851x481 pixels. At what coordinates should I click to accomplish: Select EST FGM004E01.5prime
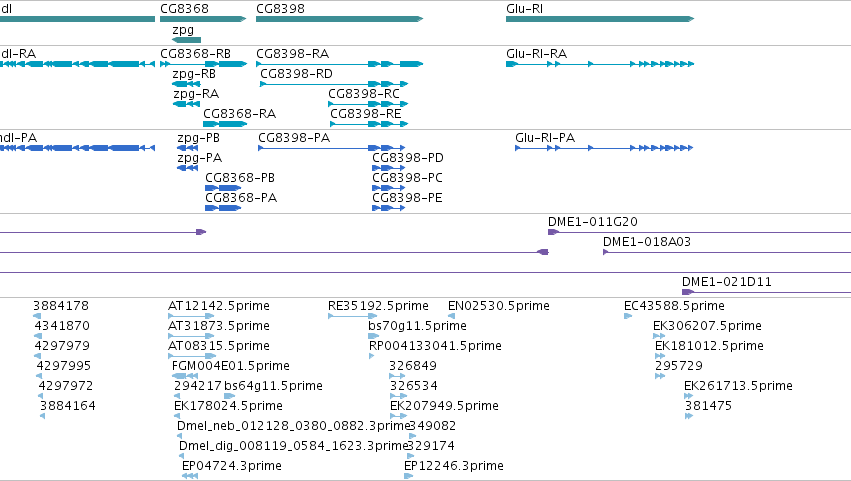click(x=231, y=366)
